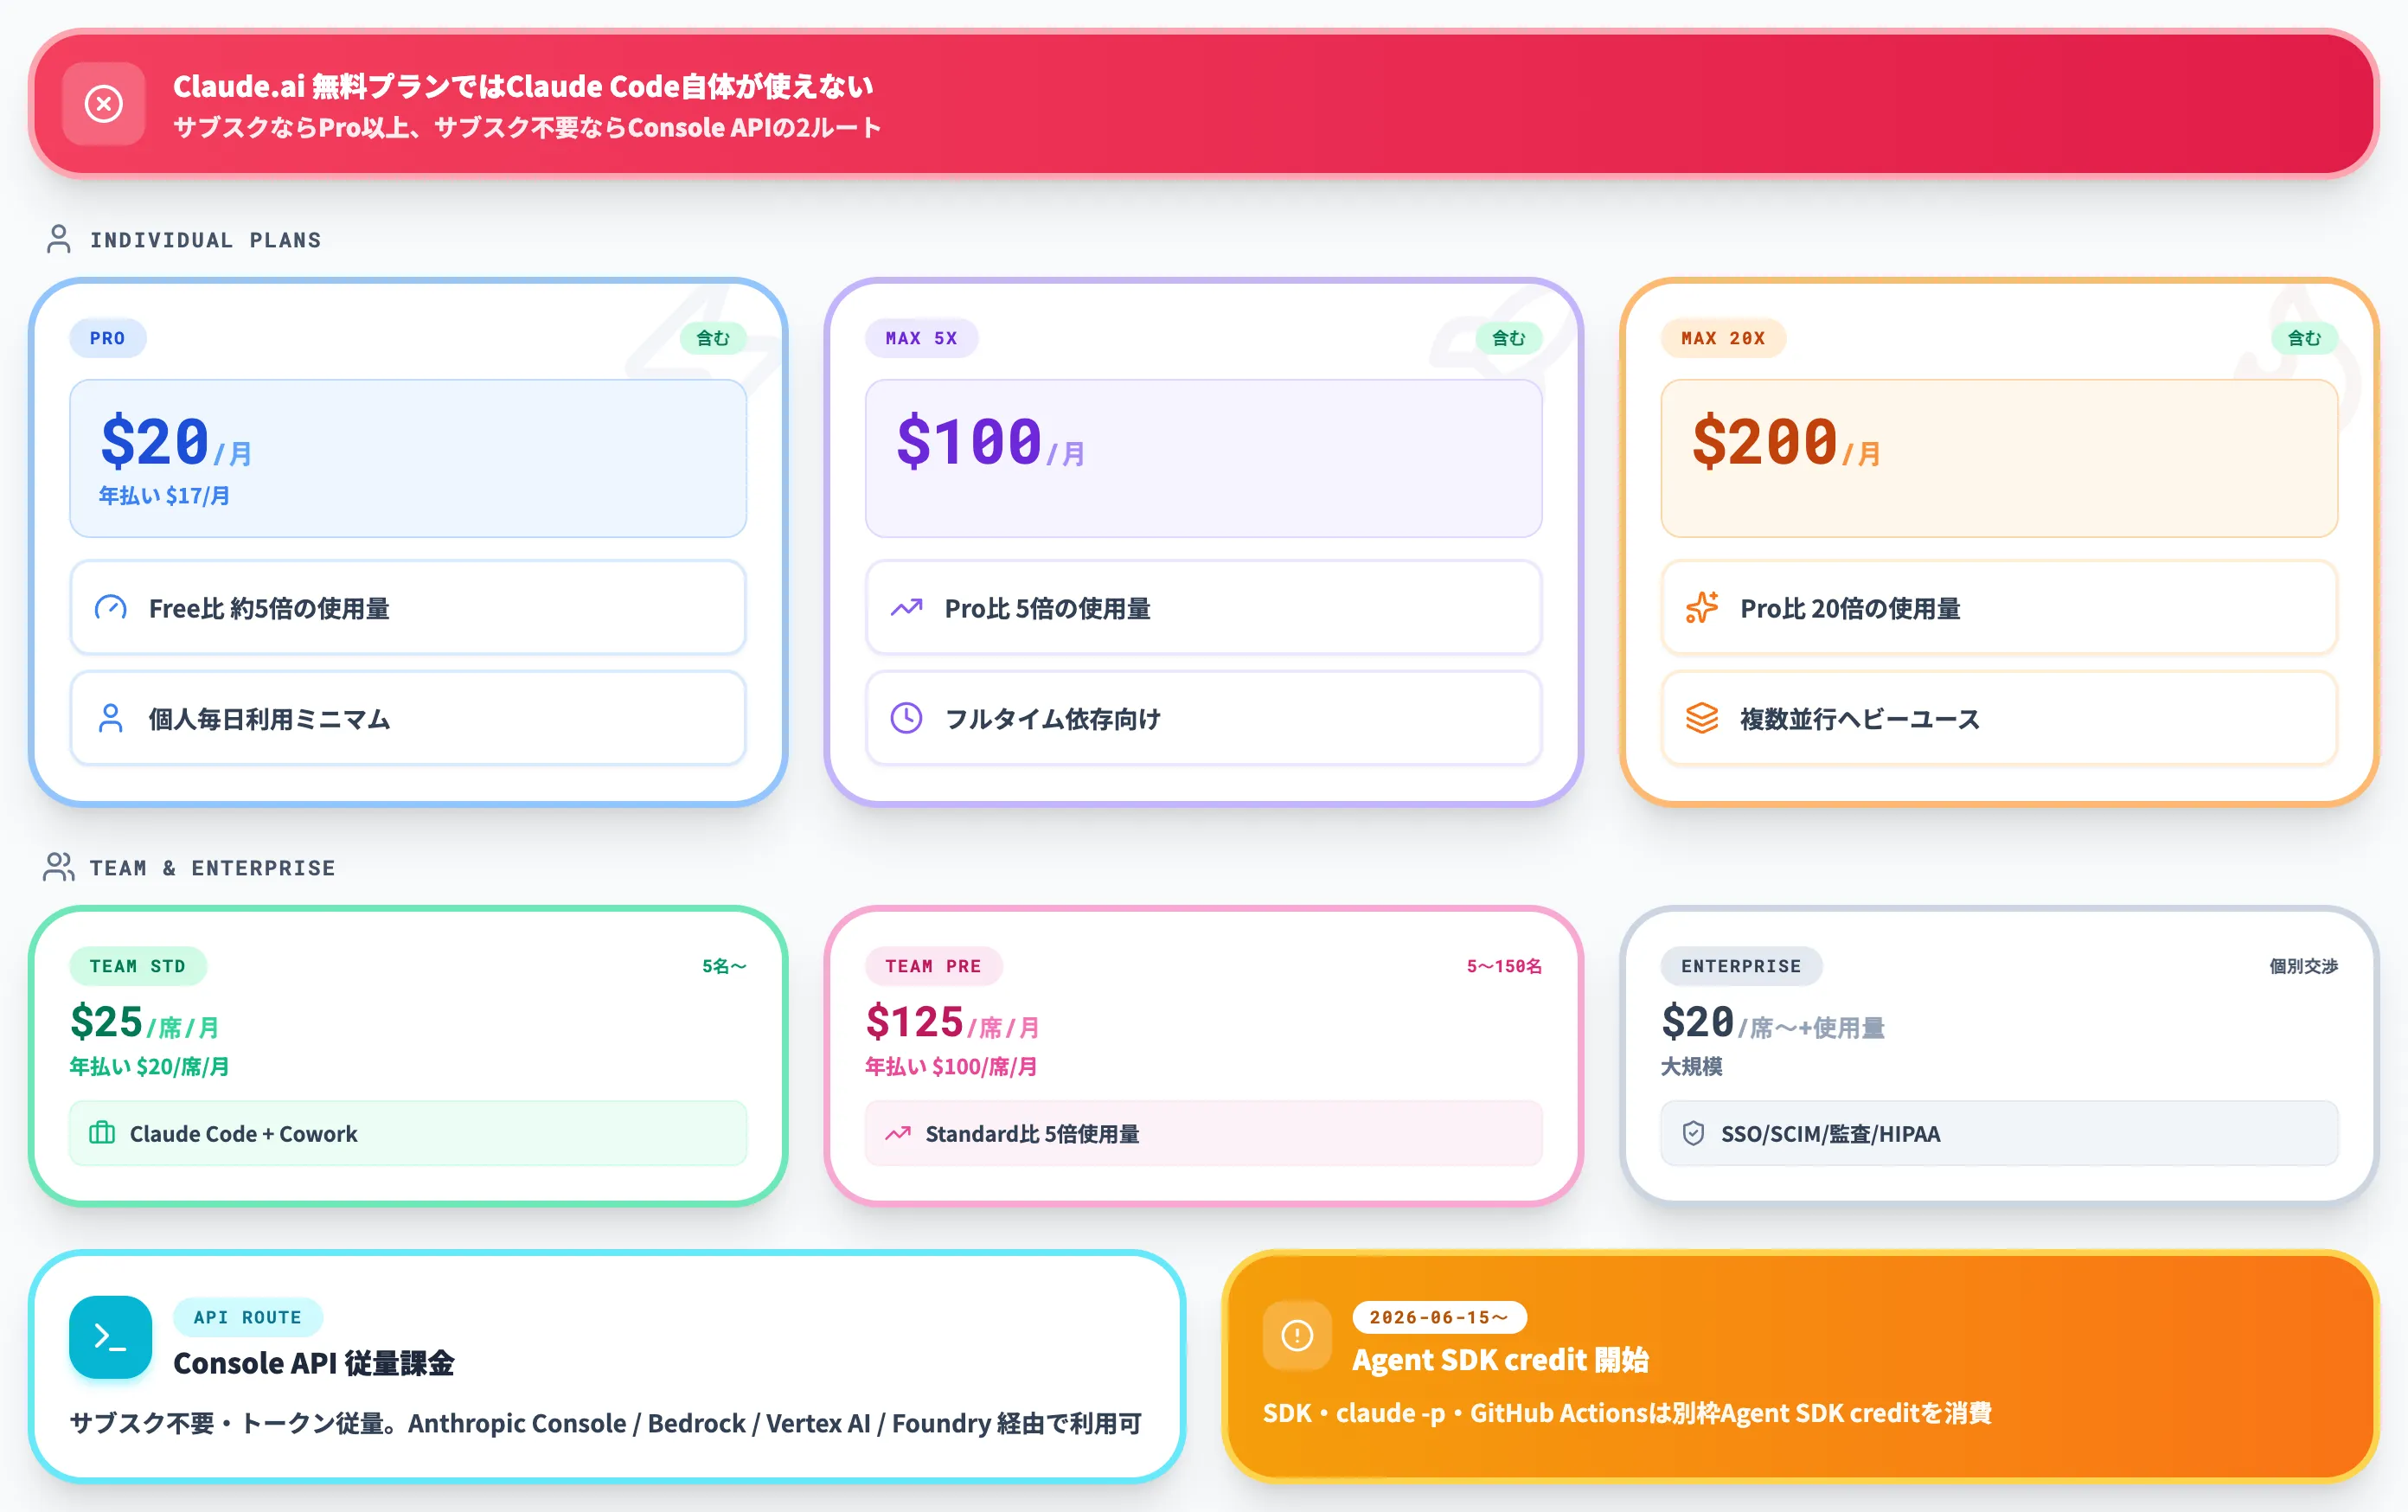The height and width of the screenshot is (1512, 2408).
Task: Click the $125/席/月 price
Action: (x=953, y=1022)
